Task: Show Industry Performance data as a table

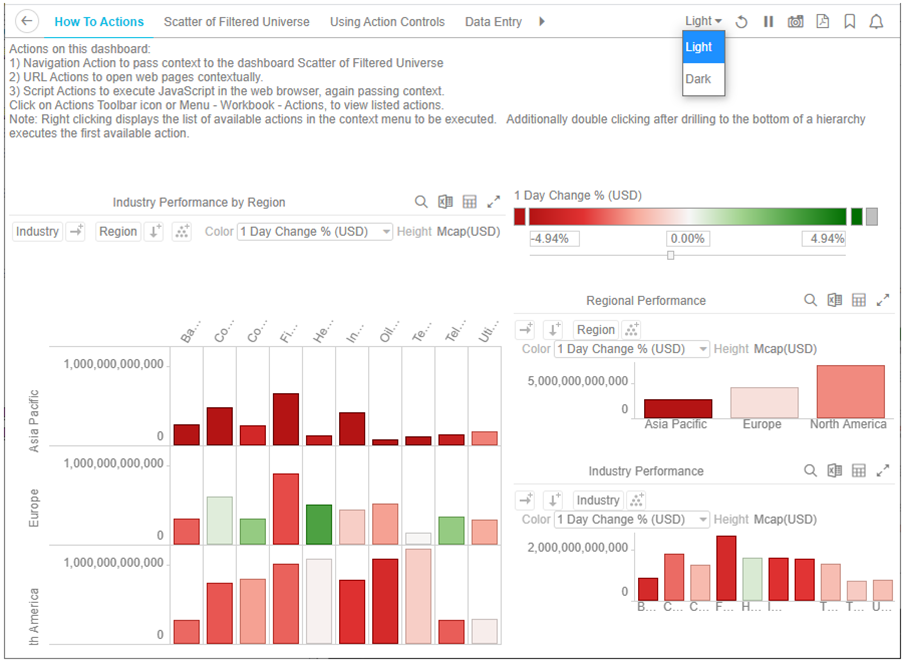Action: point(858,470)
